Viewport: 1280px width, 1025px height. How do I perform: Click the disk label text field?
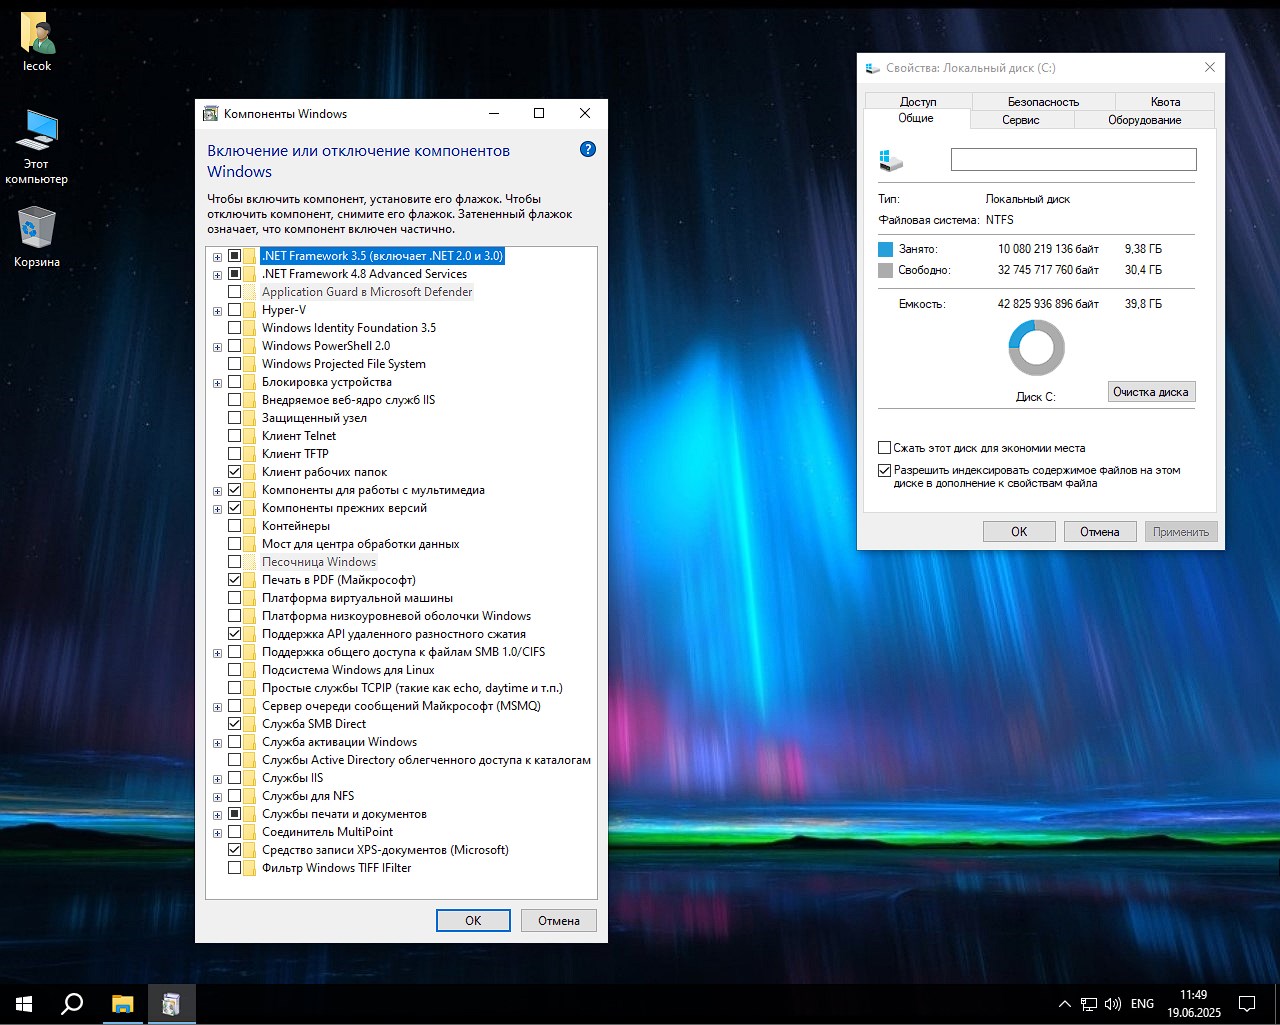tap(1073, 160)
